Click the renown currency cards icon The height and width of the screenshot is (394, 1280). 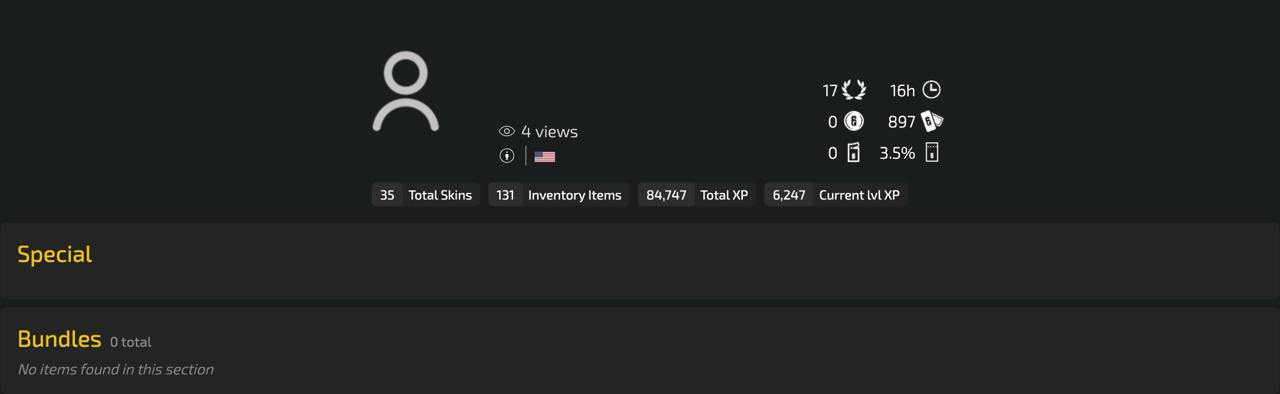[932, 121]
